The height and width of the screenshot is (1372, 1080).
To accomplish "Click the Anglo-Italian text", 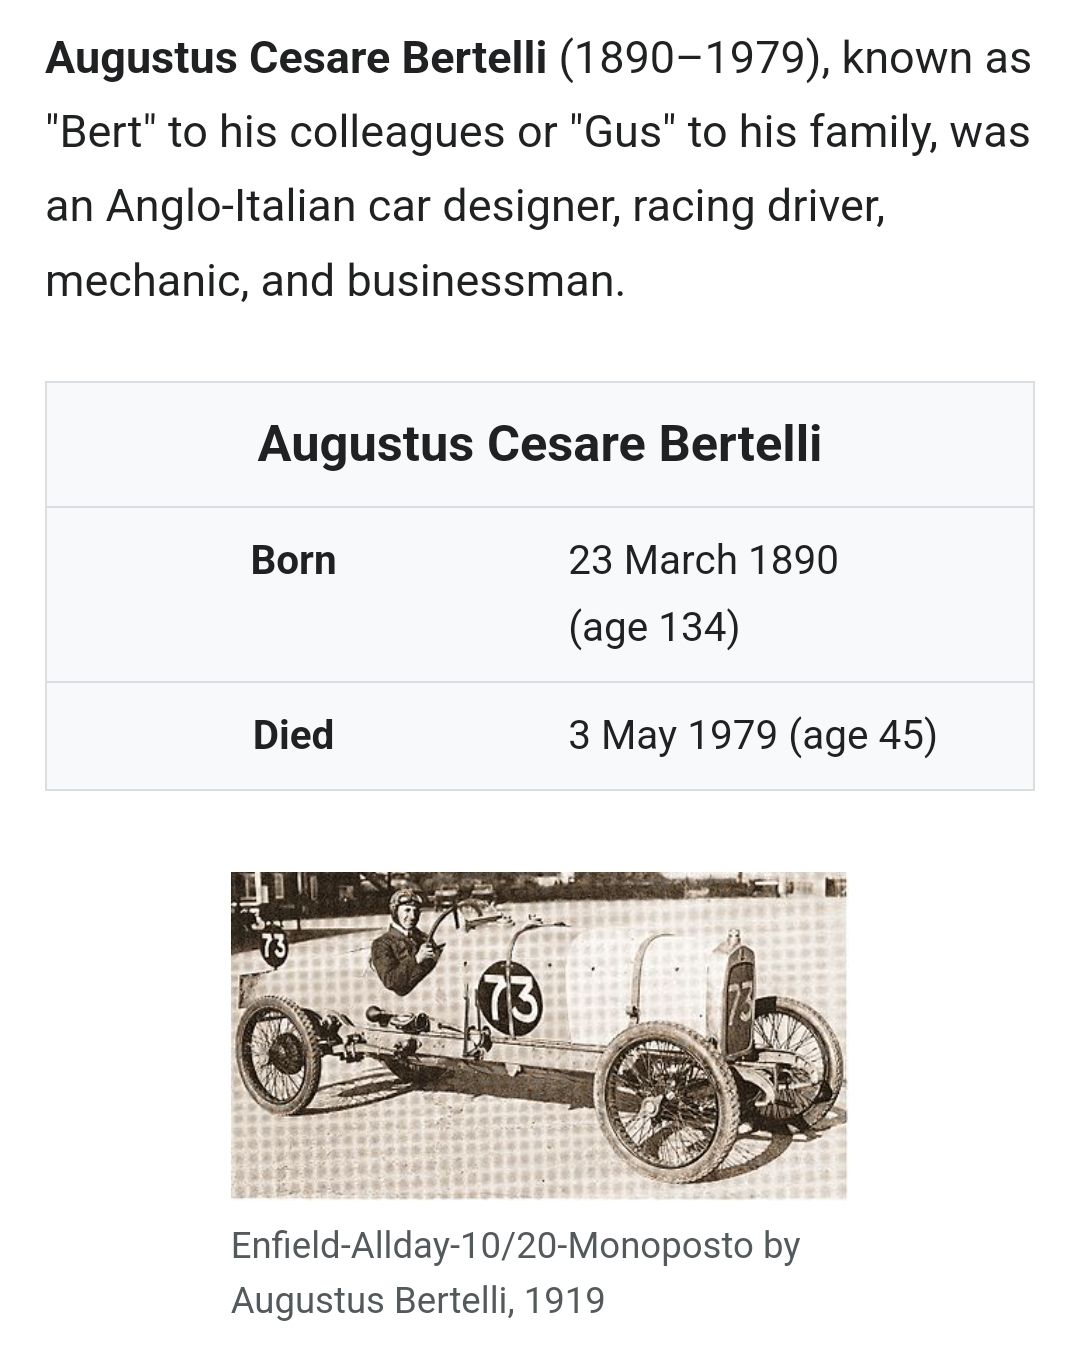I will (x=231, y=206).
